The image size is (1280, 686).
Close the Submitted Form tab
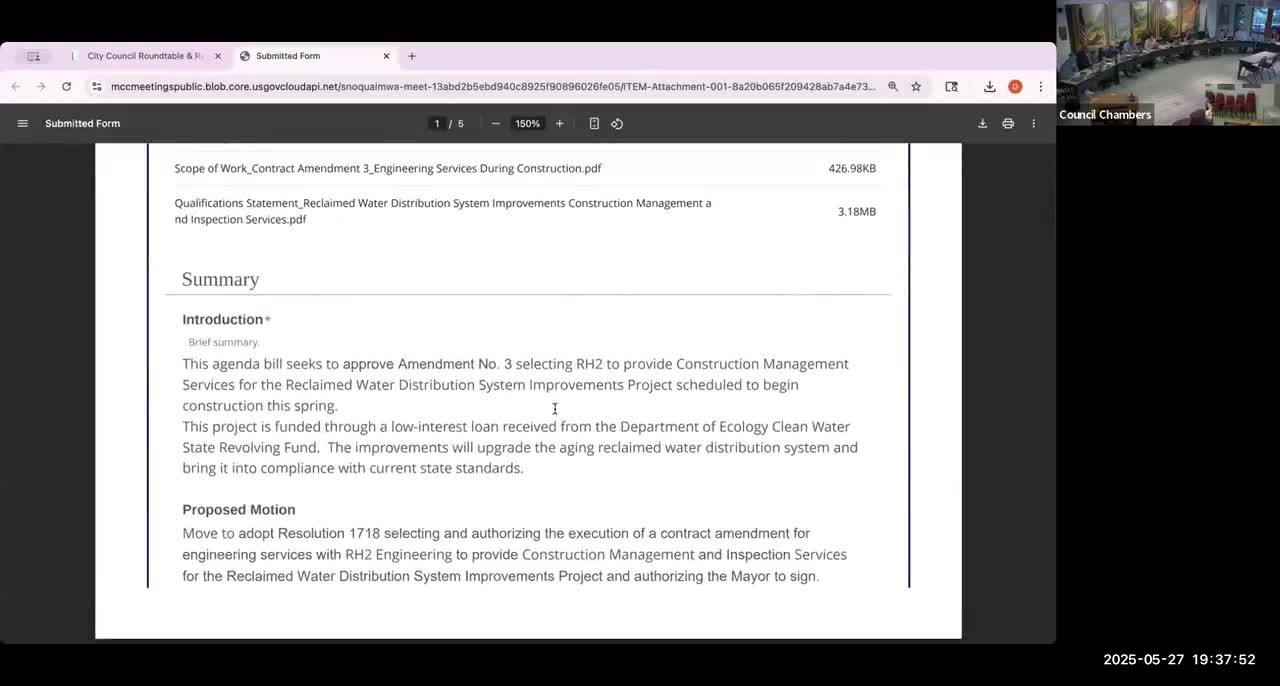coord(386,56)
